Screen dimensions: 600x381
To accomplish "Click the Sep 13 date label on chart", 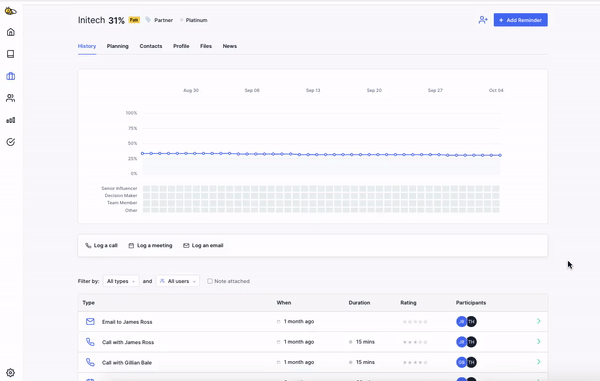I will pyautogui.click(x=313, y=90).
